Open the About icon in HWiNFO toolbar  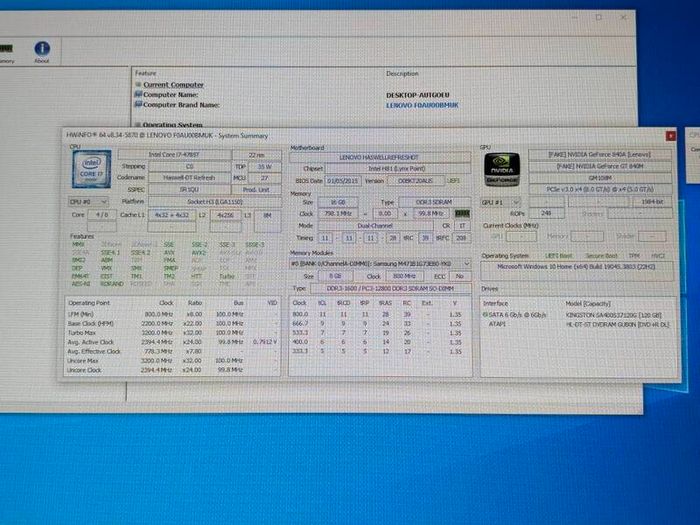(x=42, y=52)
